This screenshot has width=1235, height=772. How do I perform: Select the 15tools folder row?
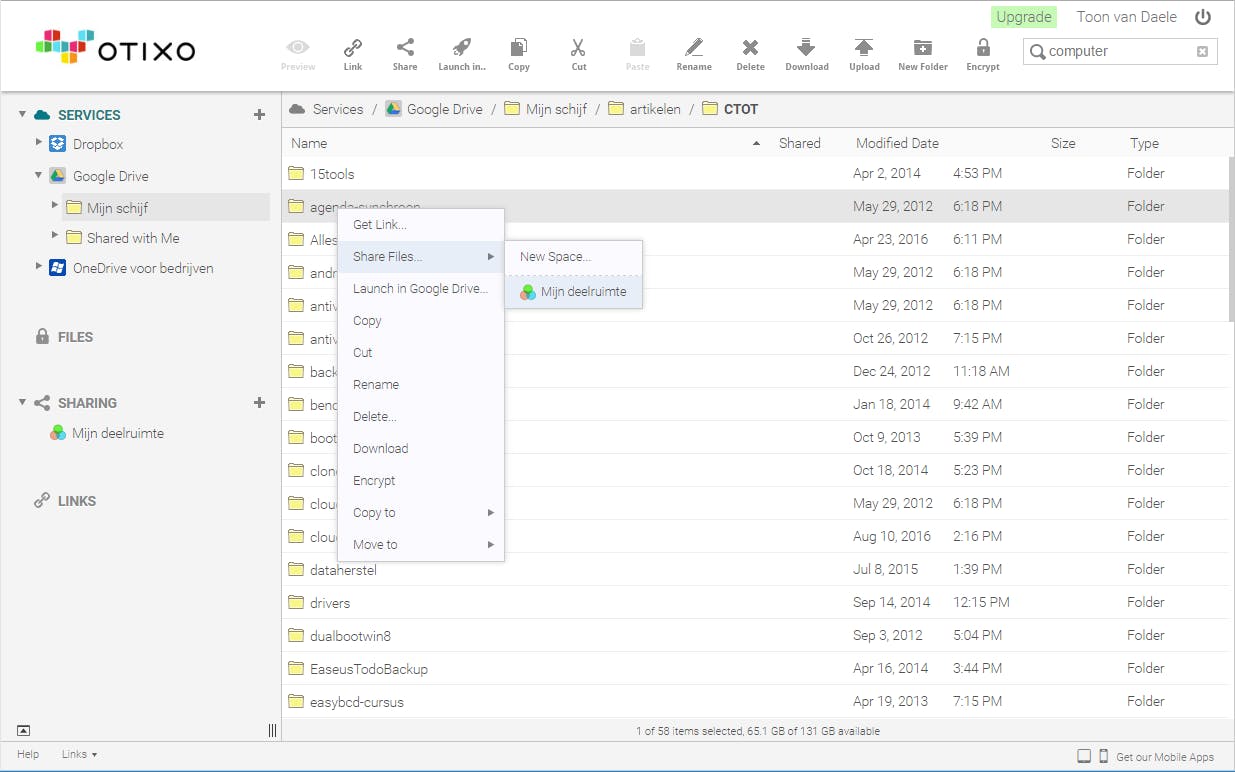tap(755, 173)
